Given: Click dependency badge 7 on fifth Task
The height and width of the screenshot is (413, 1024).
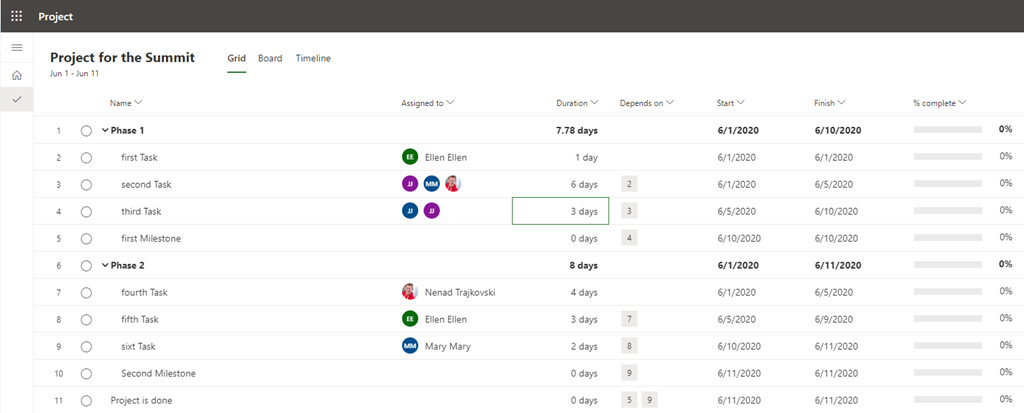Looking at the screenshot, I should tap(629, 319).
